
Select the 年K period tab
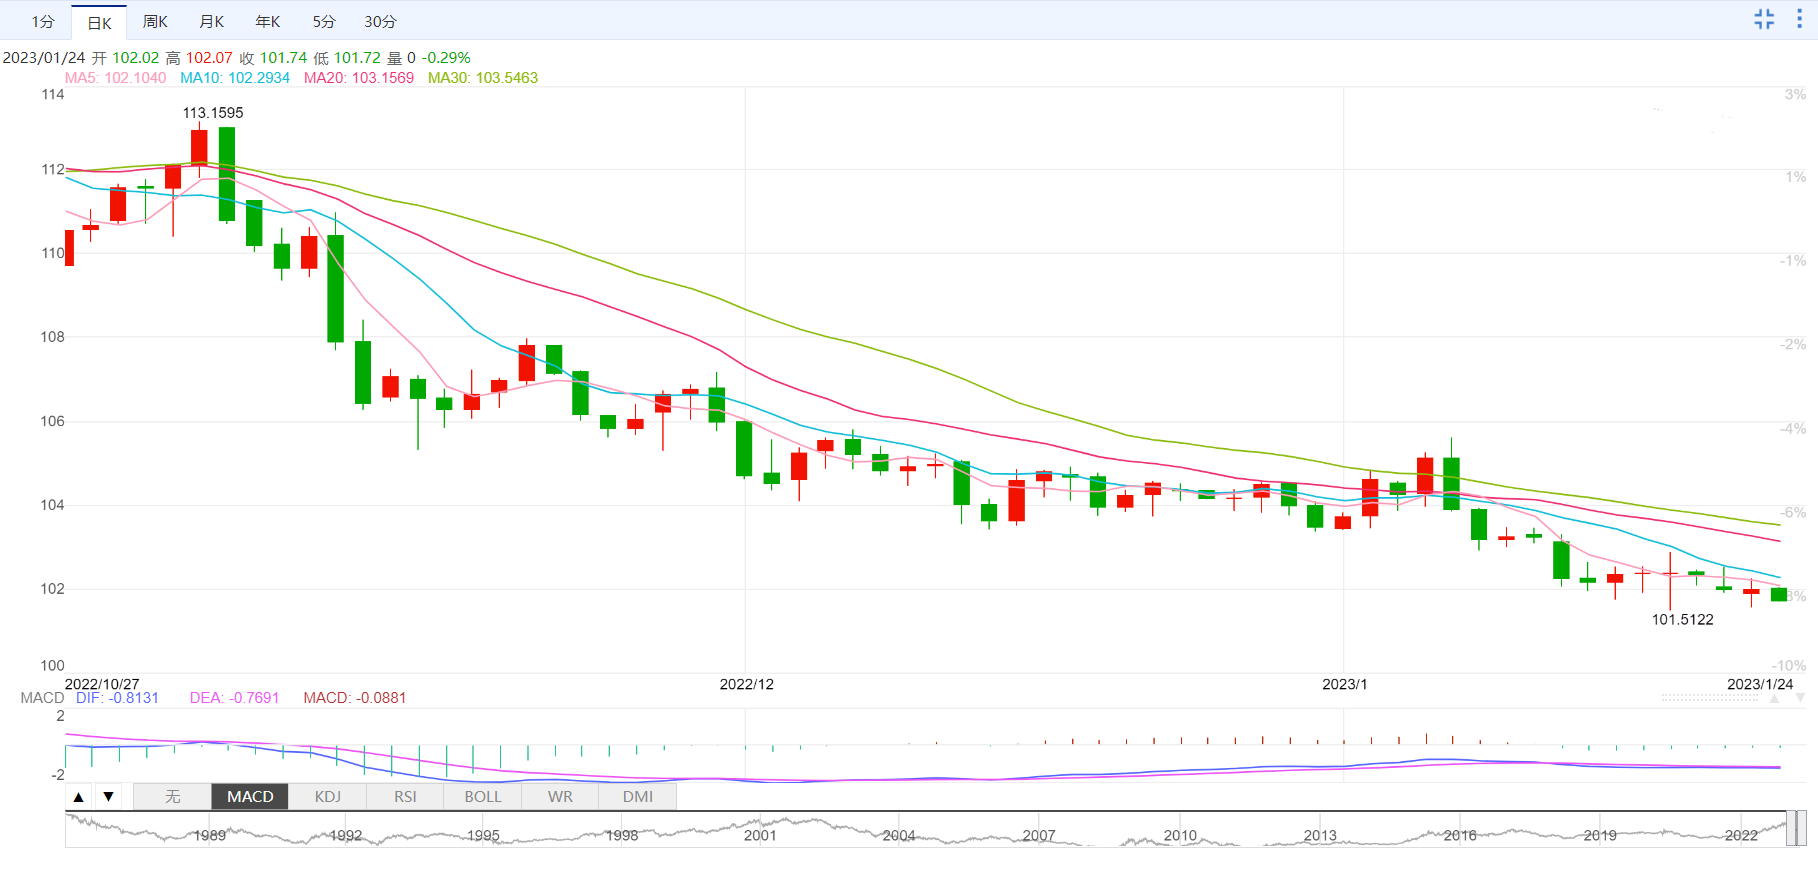268,22
